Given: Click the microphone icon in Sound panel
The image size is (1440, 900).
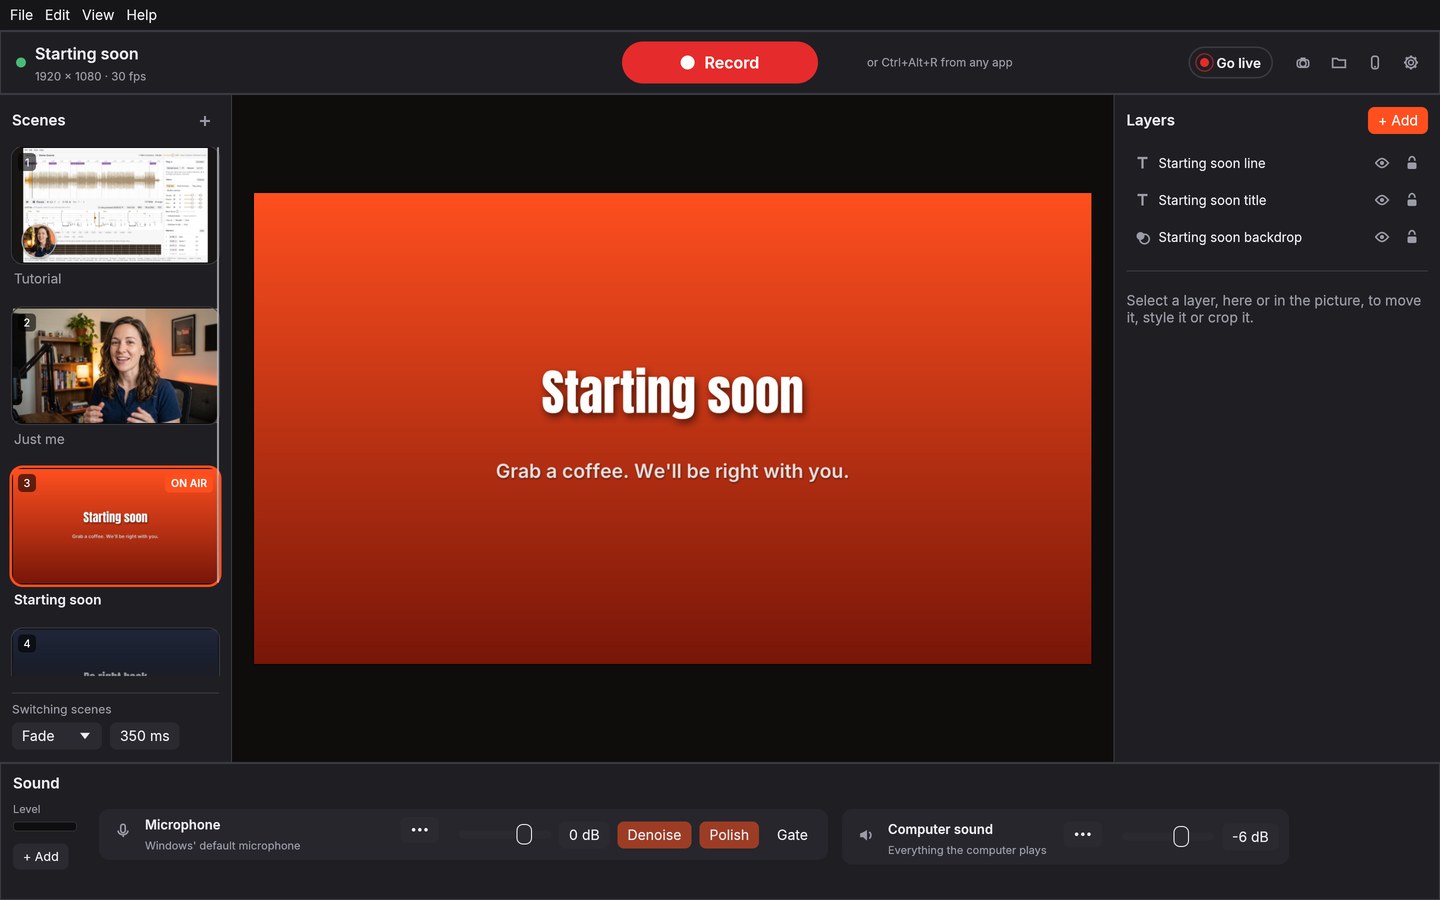Looking at the screenshot, I should [x=123, y=830].
